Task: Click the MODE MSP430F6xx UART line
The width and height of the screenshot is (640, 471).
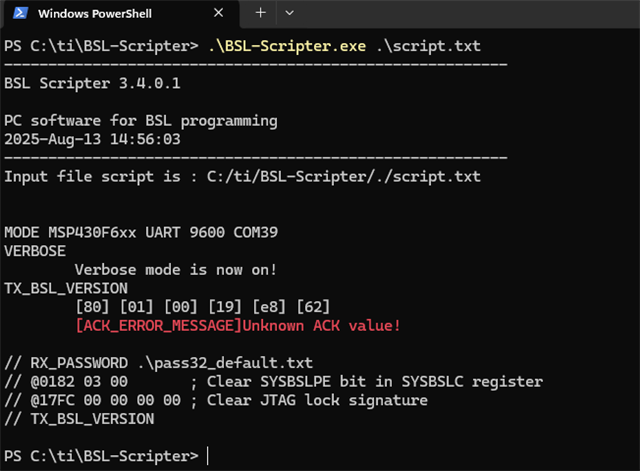Action: [x=141, y=232]
